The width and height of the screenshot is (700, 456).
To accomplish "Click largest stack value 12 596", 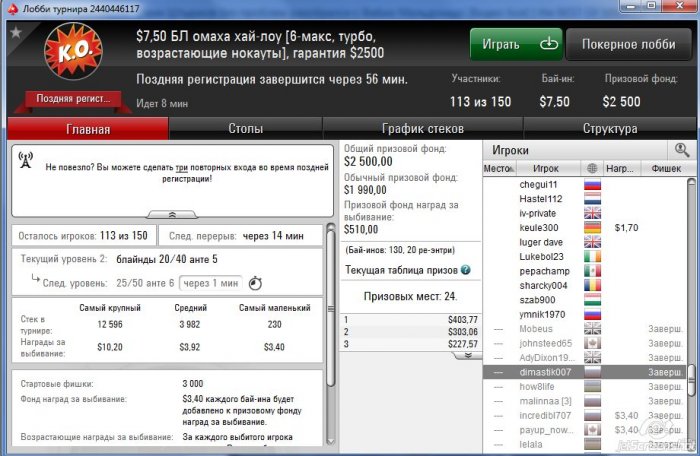I will [x=110, y=324].
